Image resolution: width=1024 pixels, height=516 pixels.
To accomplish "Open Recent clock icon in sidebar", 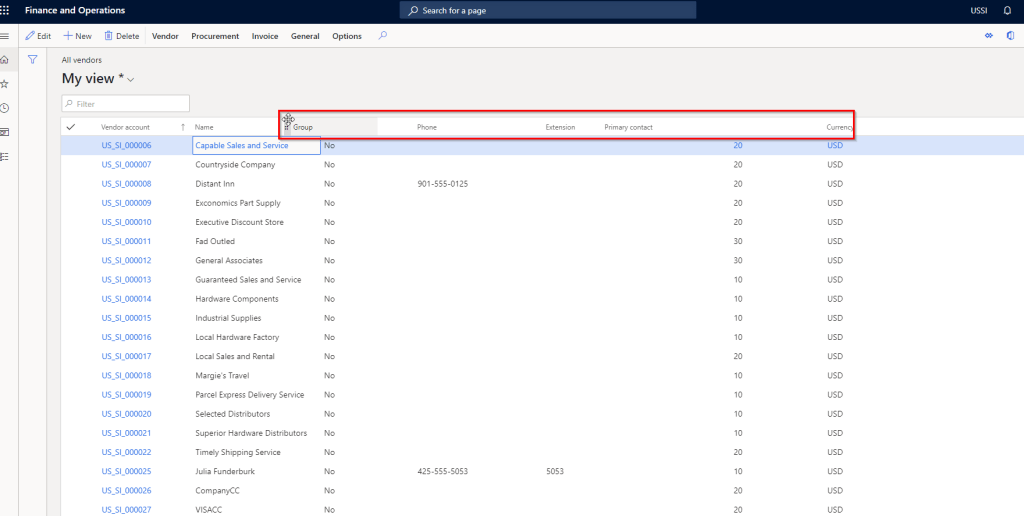I will (6, 108).
